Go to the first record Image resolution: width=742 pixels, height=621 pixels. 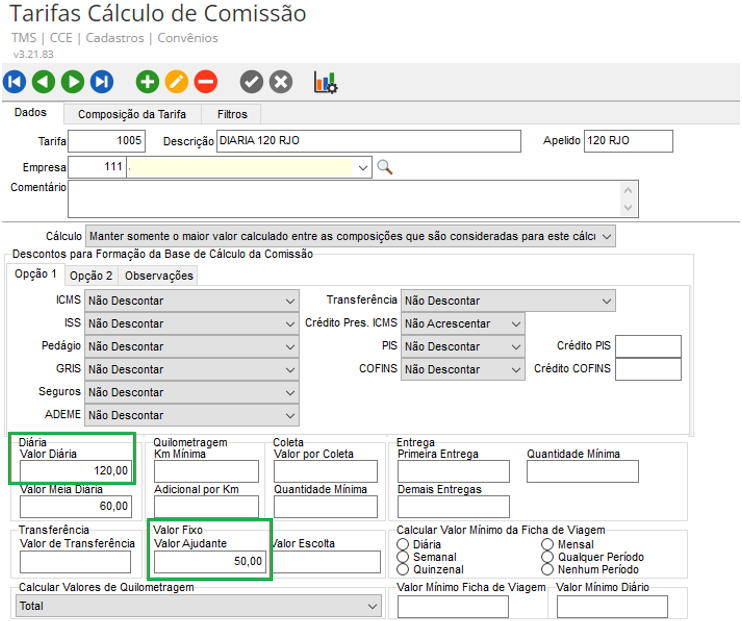15,82
